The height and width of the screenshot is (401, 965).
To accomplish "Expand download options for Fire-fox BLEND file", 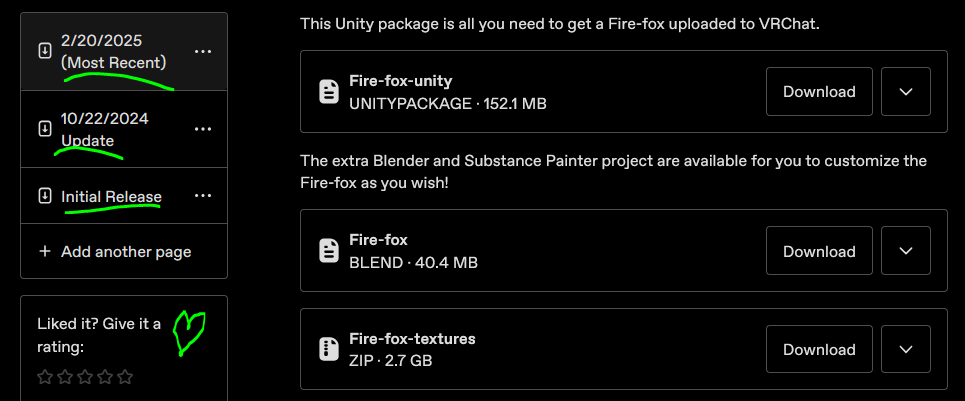I will [906, 251].
